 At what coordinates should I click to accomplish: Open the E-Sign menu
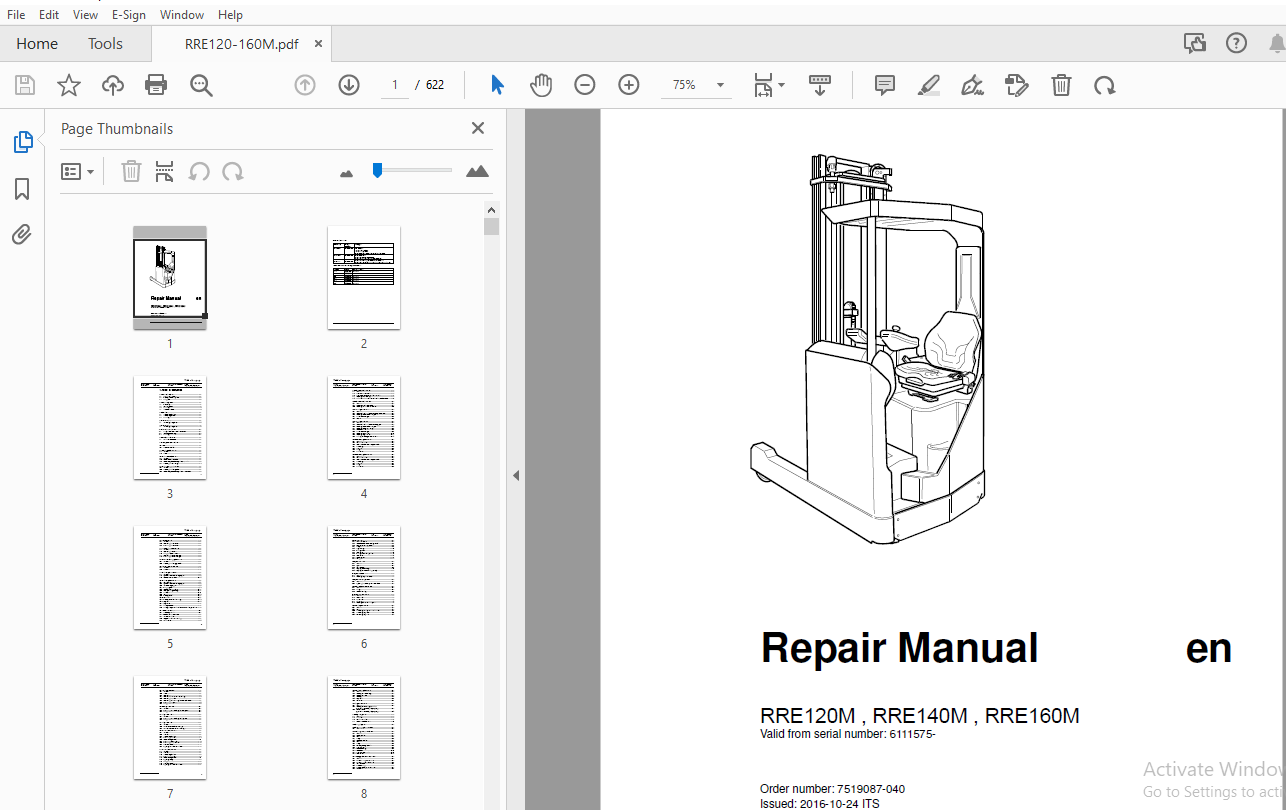pos(128,15)
